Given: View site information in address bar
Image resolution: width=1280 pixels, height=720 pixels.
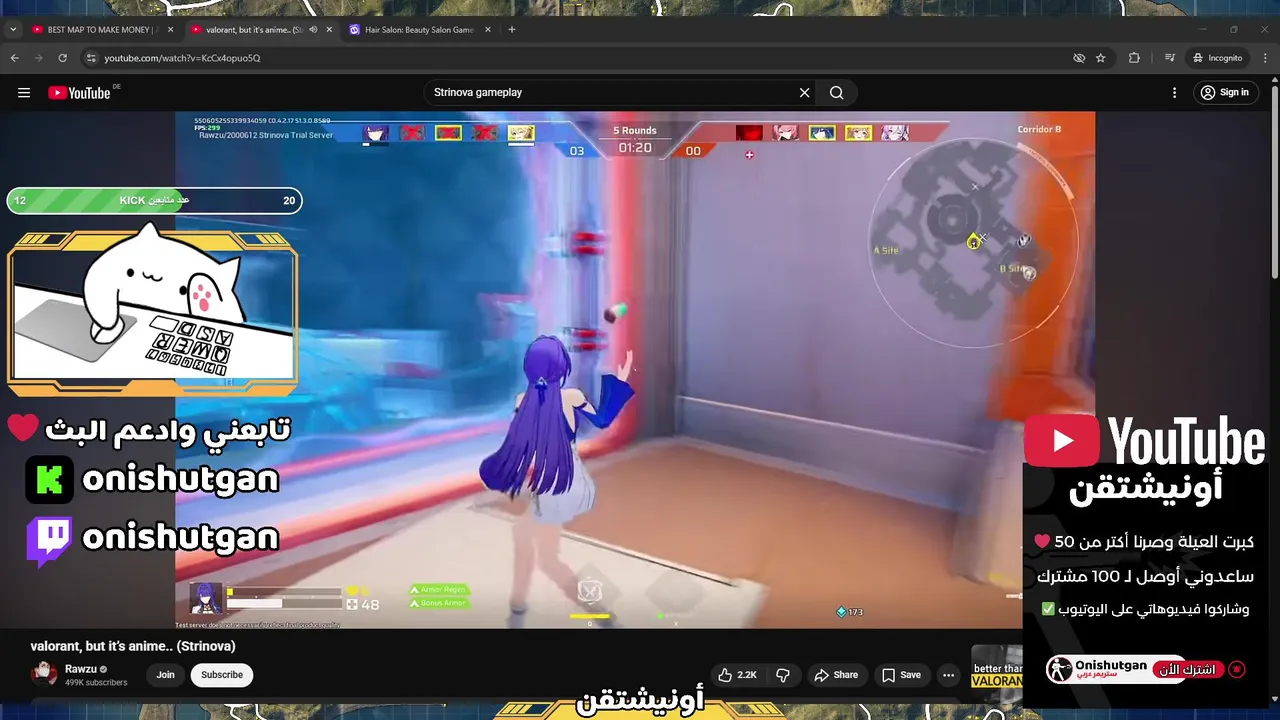Looking at the screenshot, I should click(90, 58).
